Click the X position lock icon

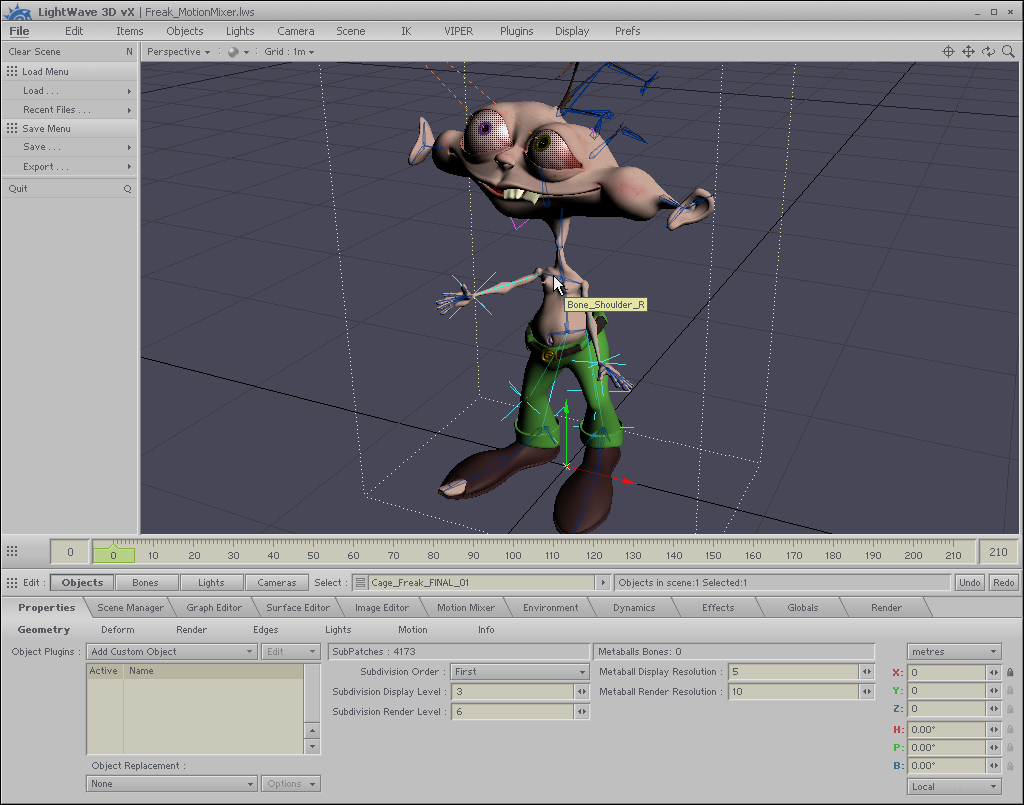(1010, 673)
